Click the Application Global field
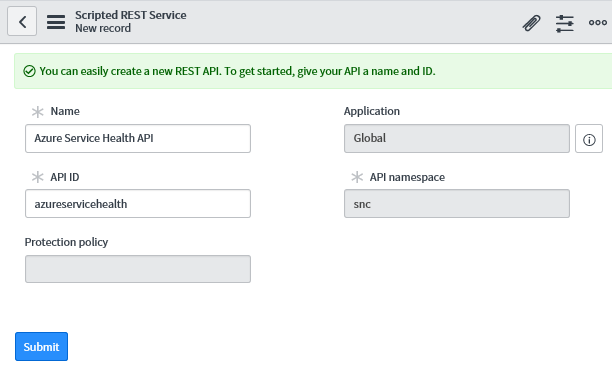 tap(457, 139)
